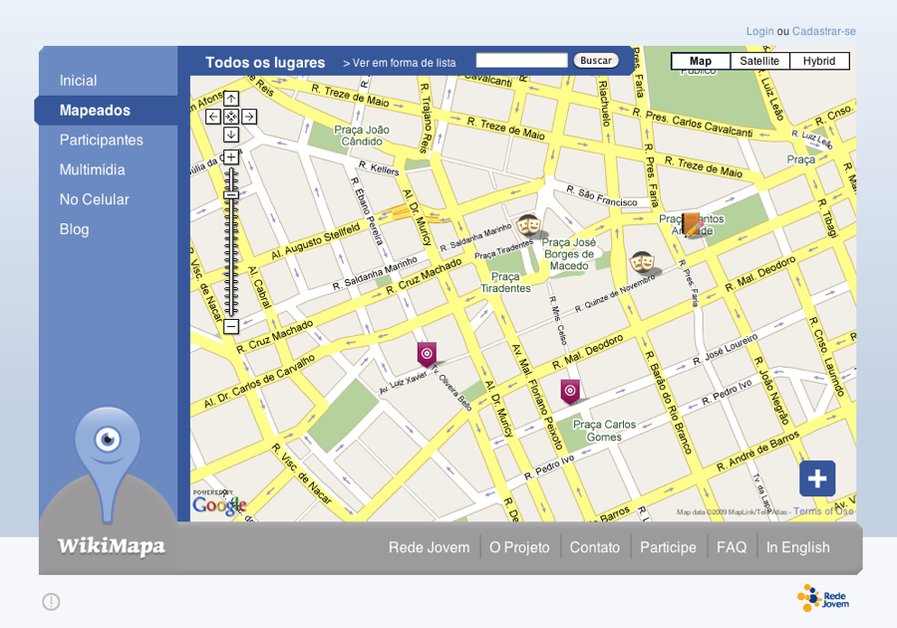Click the Rede Jovem logo

[823, 598]
